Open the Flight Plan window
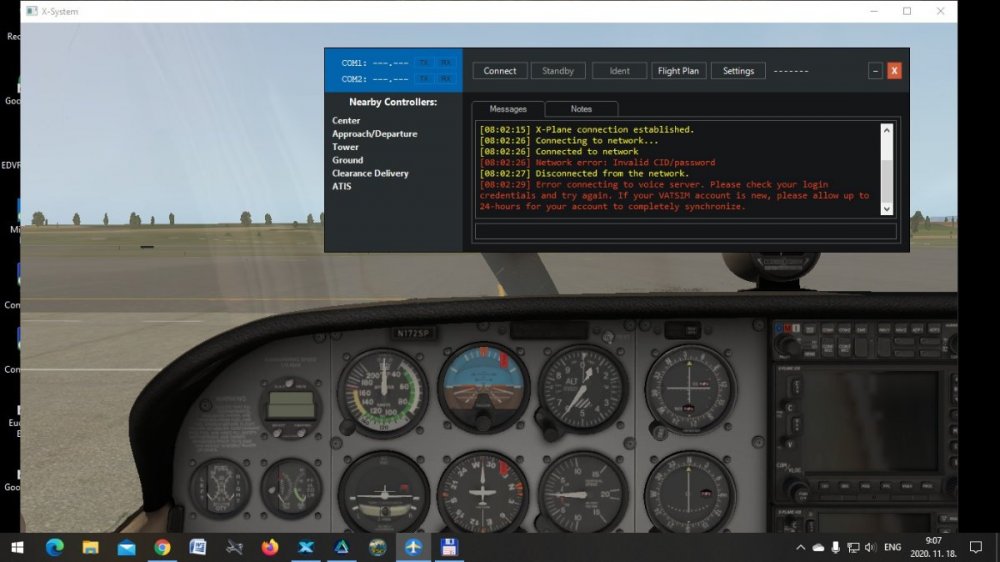The image size is (1000, 562). 679,71
